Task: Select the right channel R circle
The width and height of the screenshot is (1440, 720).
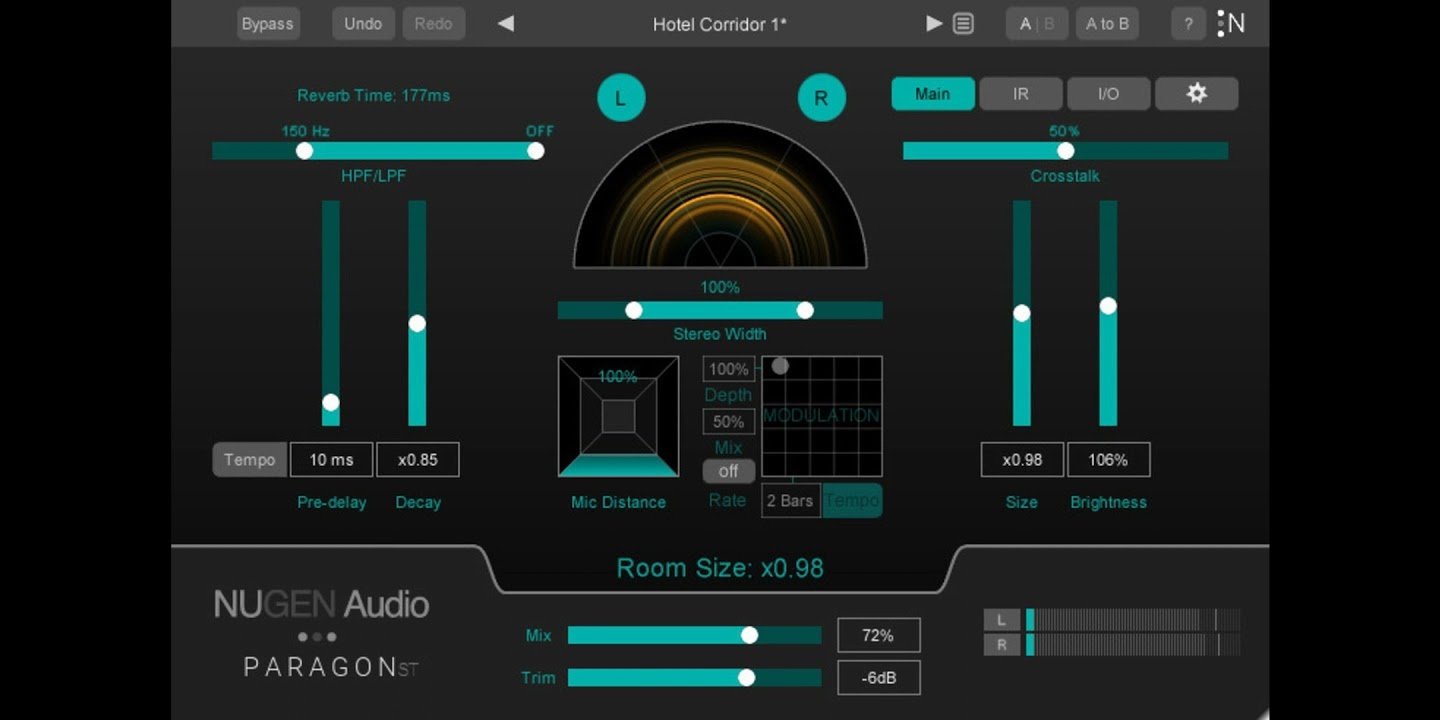Action: point(821,98)
